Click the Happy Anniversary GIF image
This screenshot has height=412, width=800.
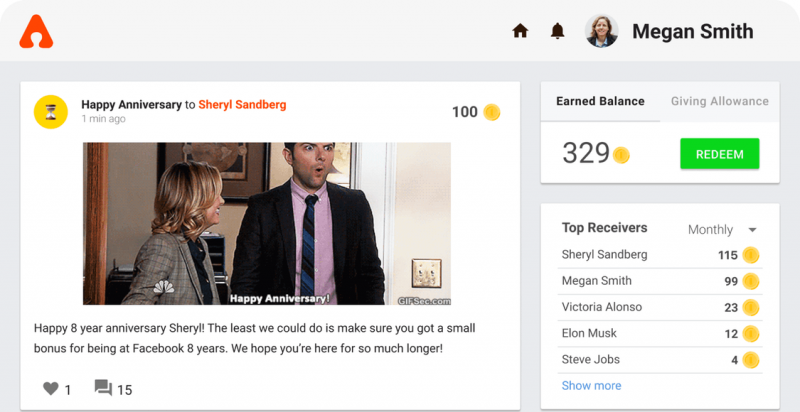(x=267, y=223)
